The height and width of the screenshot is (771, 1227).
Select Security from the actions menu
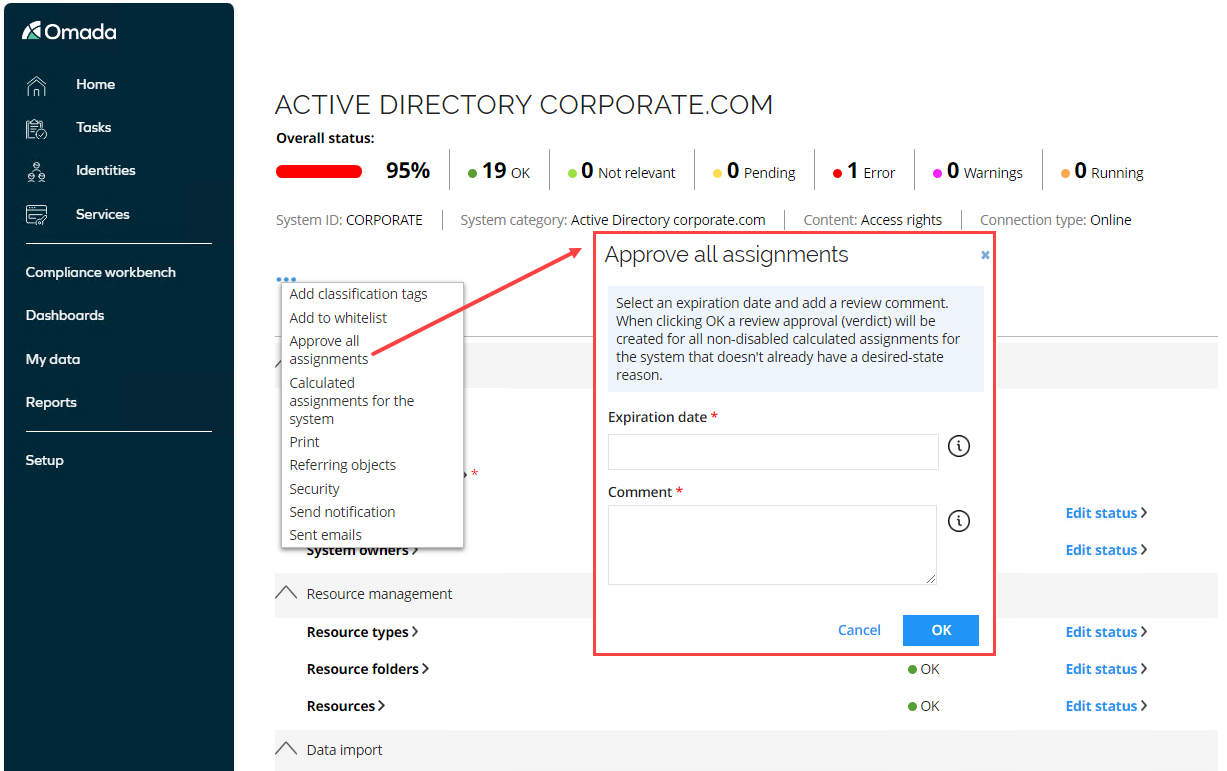point(314,489)
